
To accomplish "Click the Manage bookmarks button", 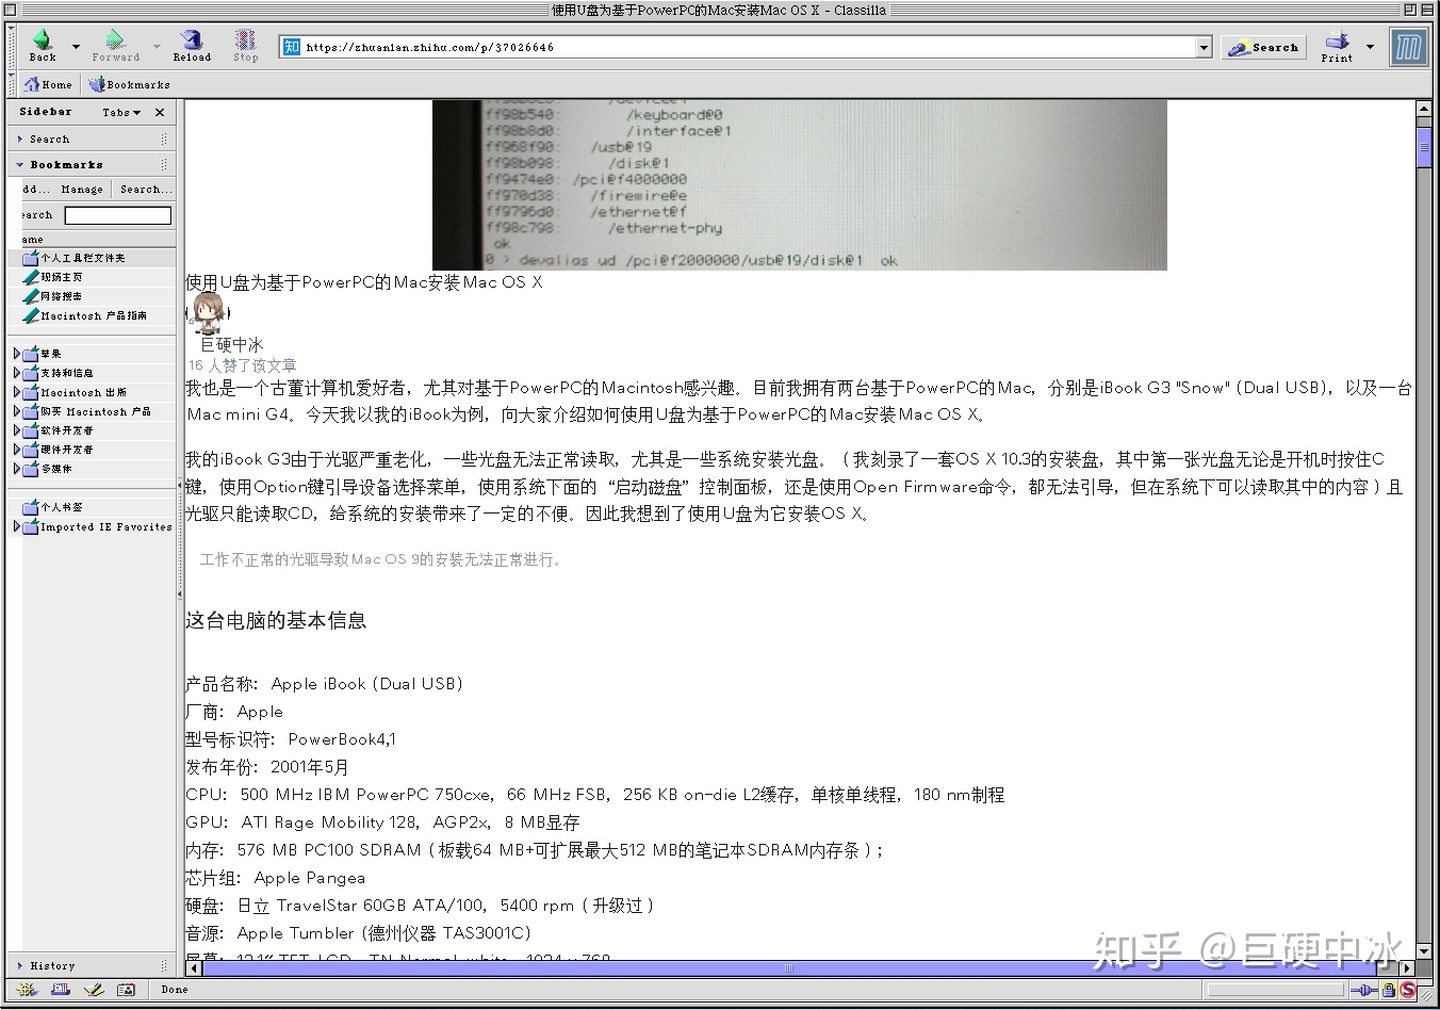I will [81, 189].
